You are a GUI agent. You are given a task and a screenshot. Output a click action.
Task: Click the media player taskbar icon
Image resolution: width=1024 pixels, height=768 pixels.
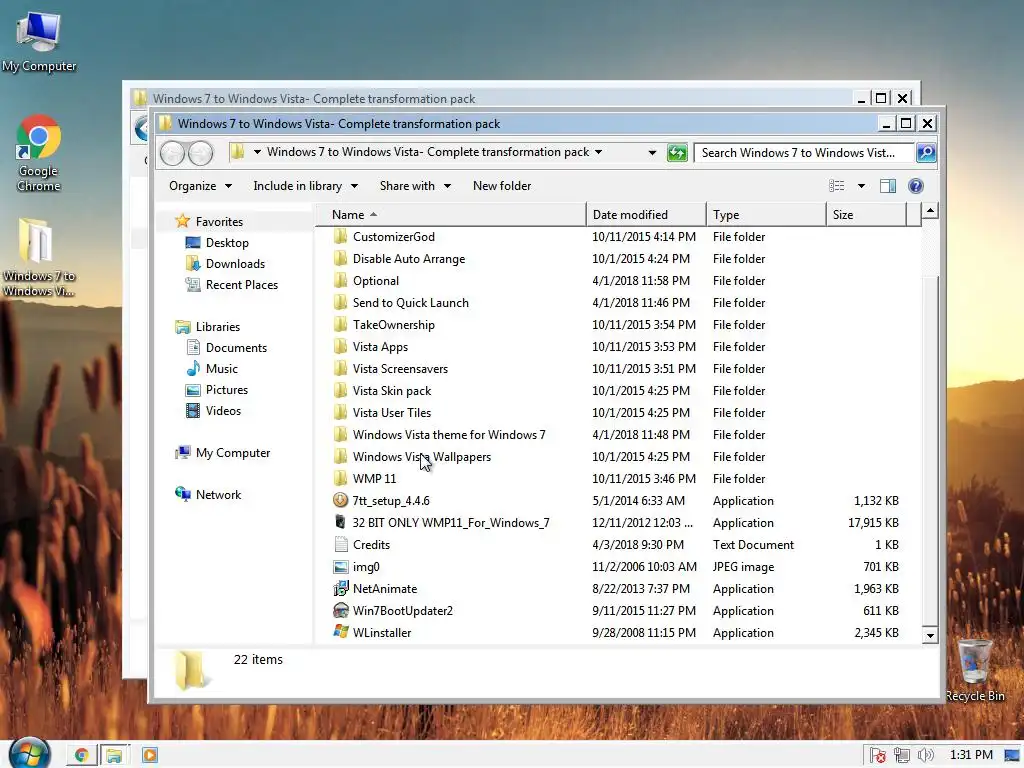150,756
